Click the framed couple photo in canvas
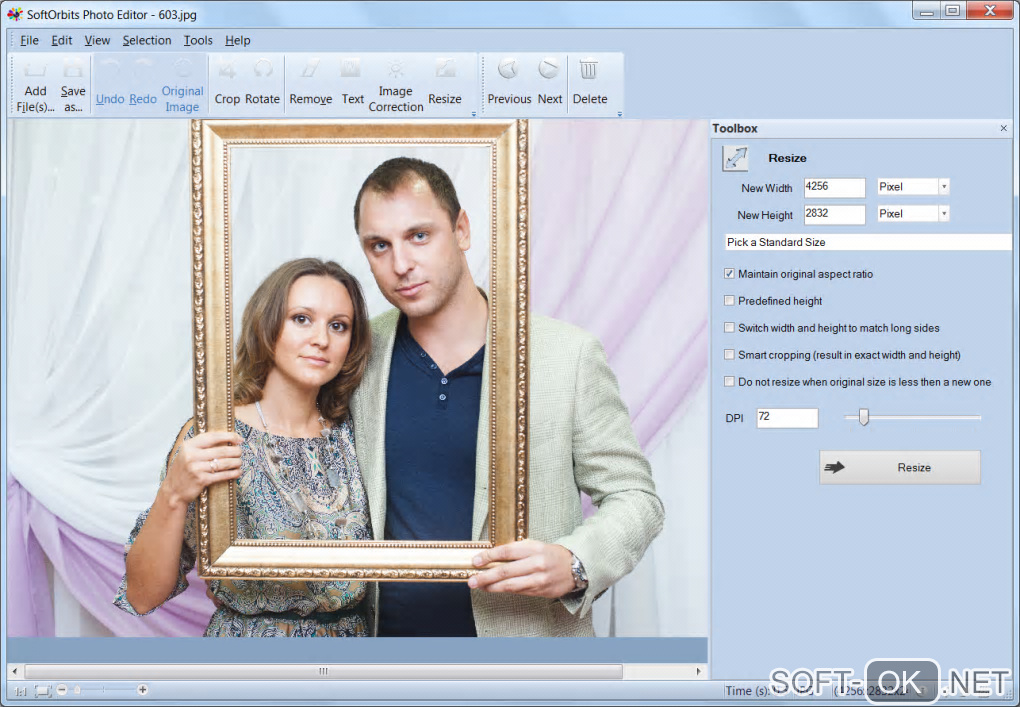 pyautogui.click(x=357, y=378)
